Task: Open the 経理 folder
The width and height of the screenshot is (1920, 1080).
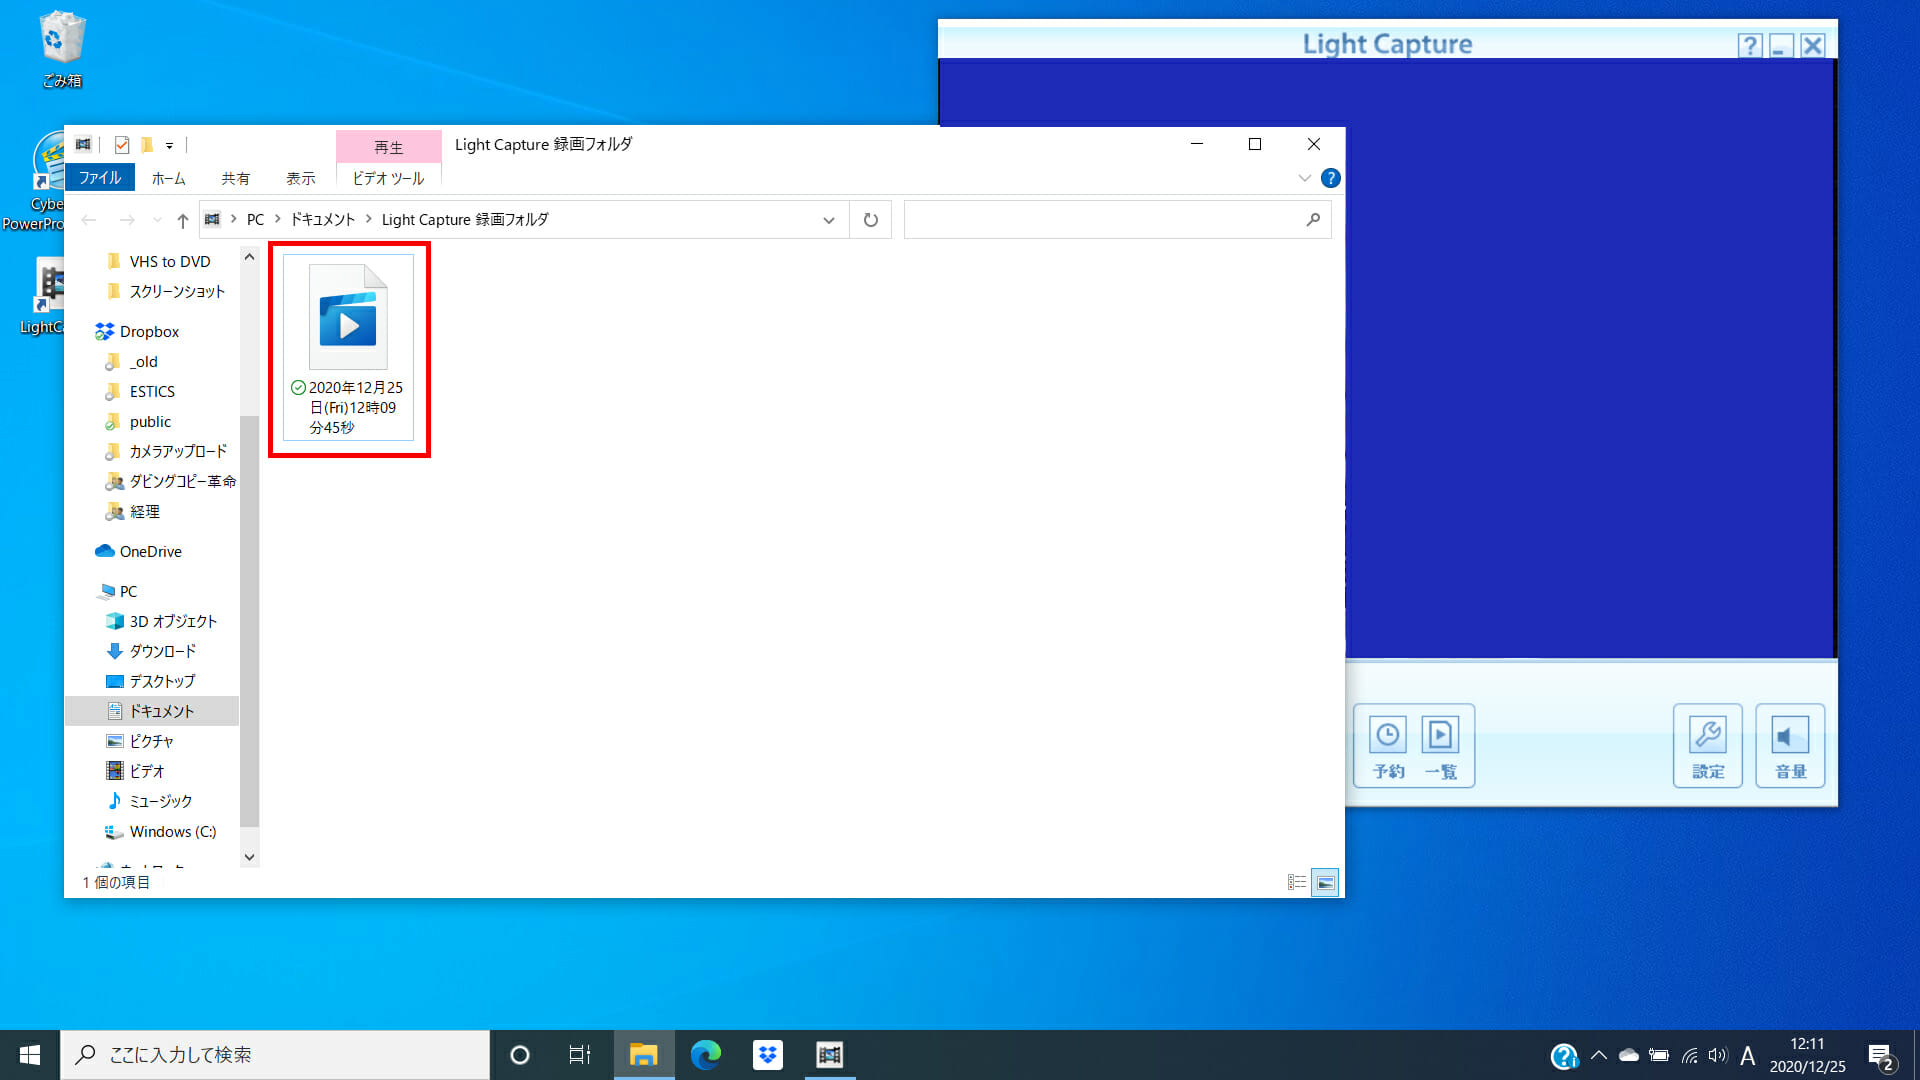Action: tap(133, 511)
